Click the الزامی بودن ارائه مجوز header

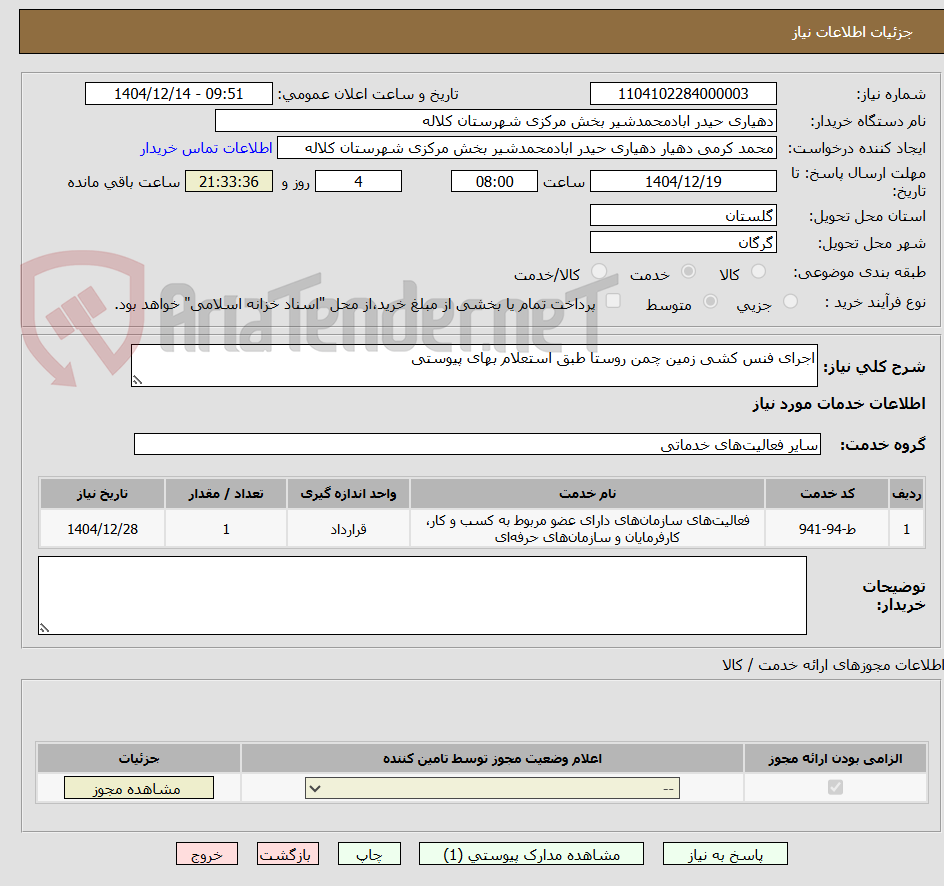point(835,758)
